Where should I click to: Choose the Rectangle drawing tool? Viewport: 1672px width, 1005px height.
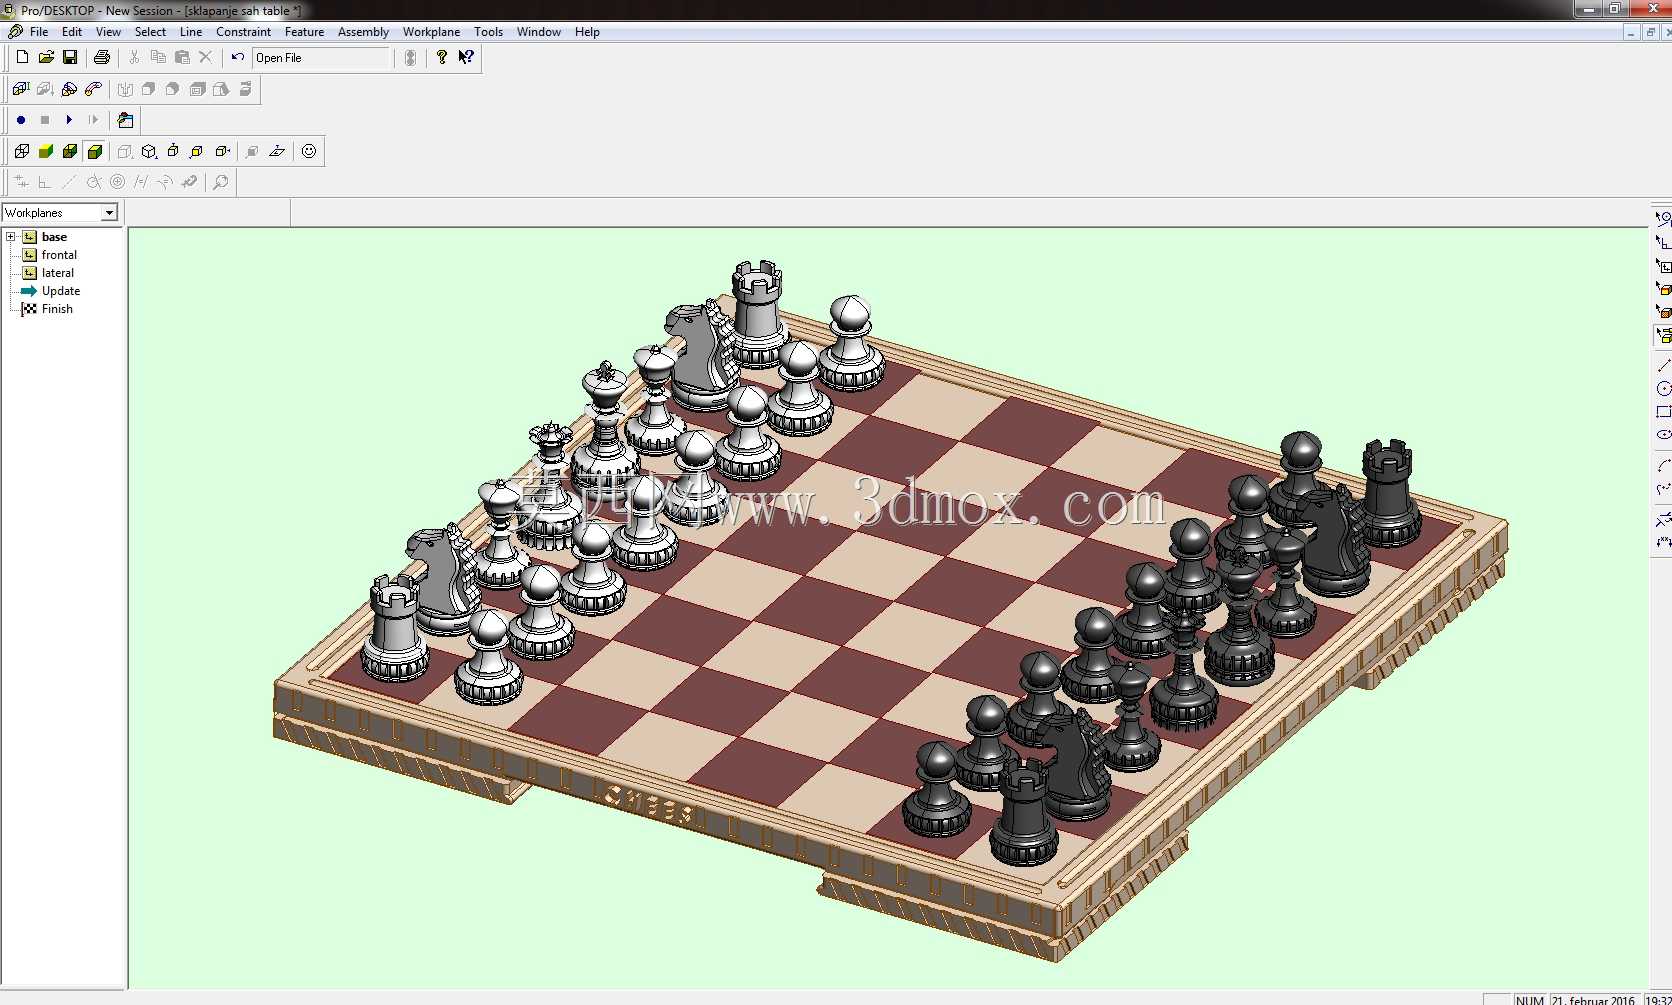pos(1663,412)
